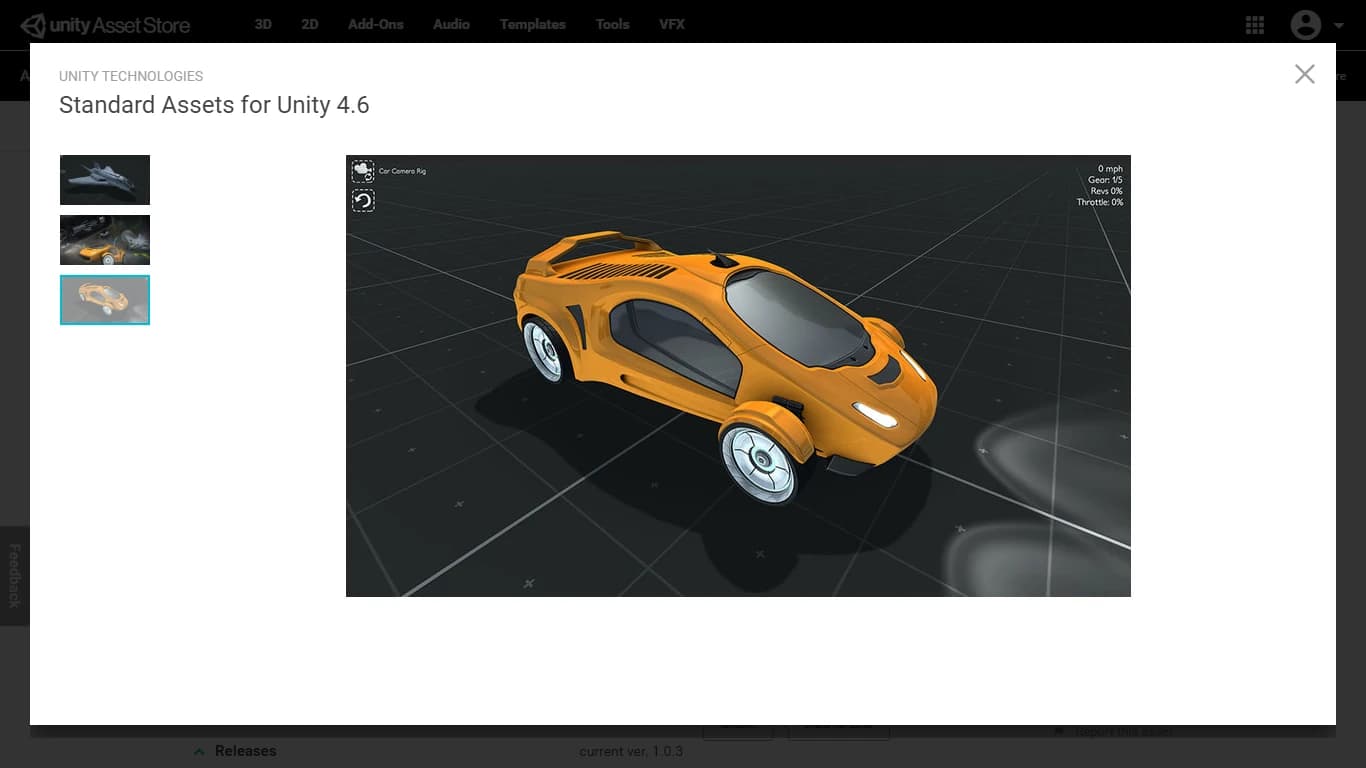Show the second thumbnail with car and vehicles
The width and height of the screenshot is (1366, 768).
pos(105,240)
